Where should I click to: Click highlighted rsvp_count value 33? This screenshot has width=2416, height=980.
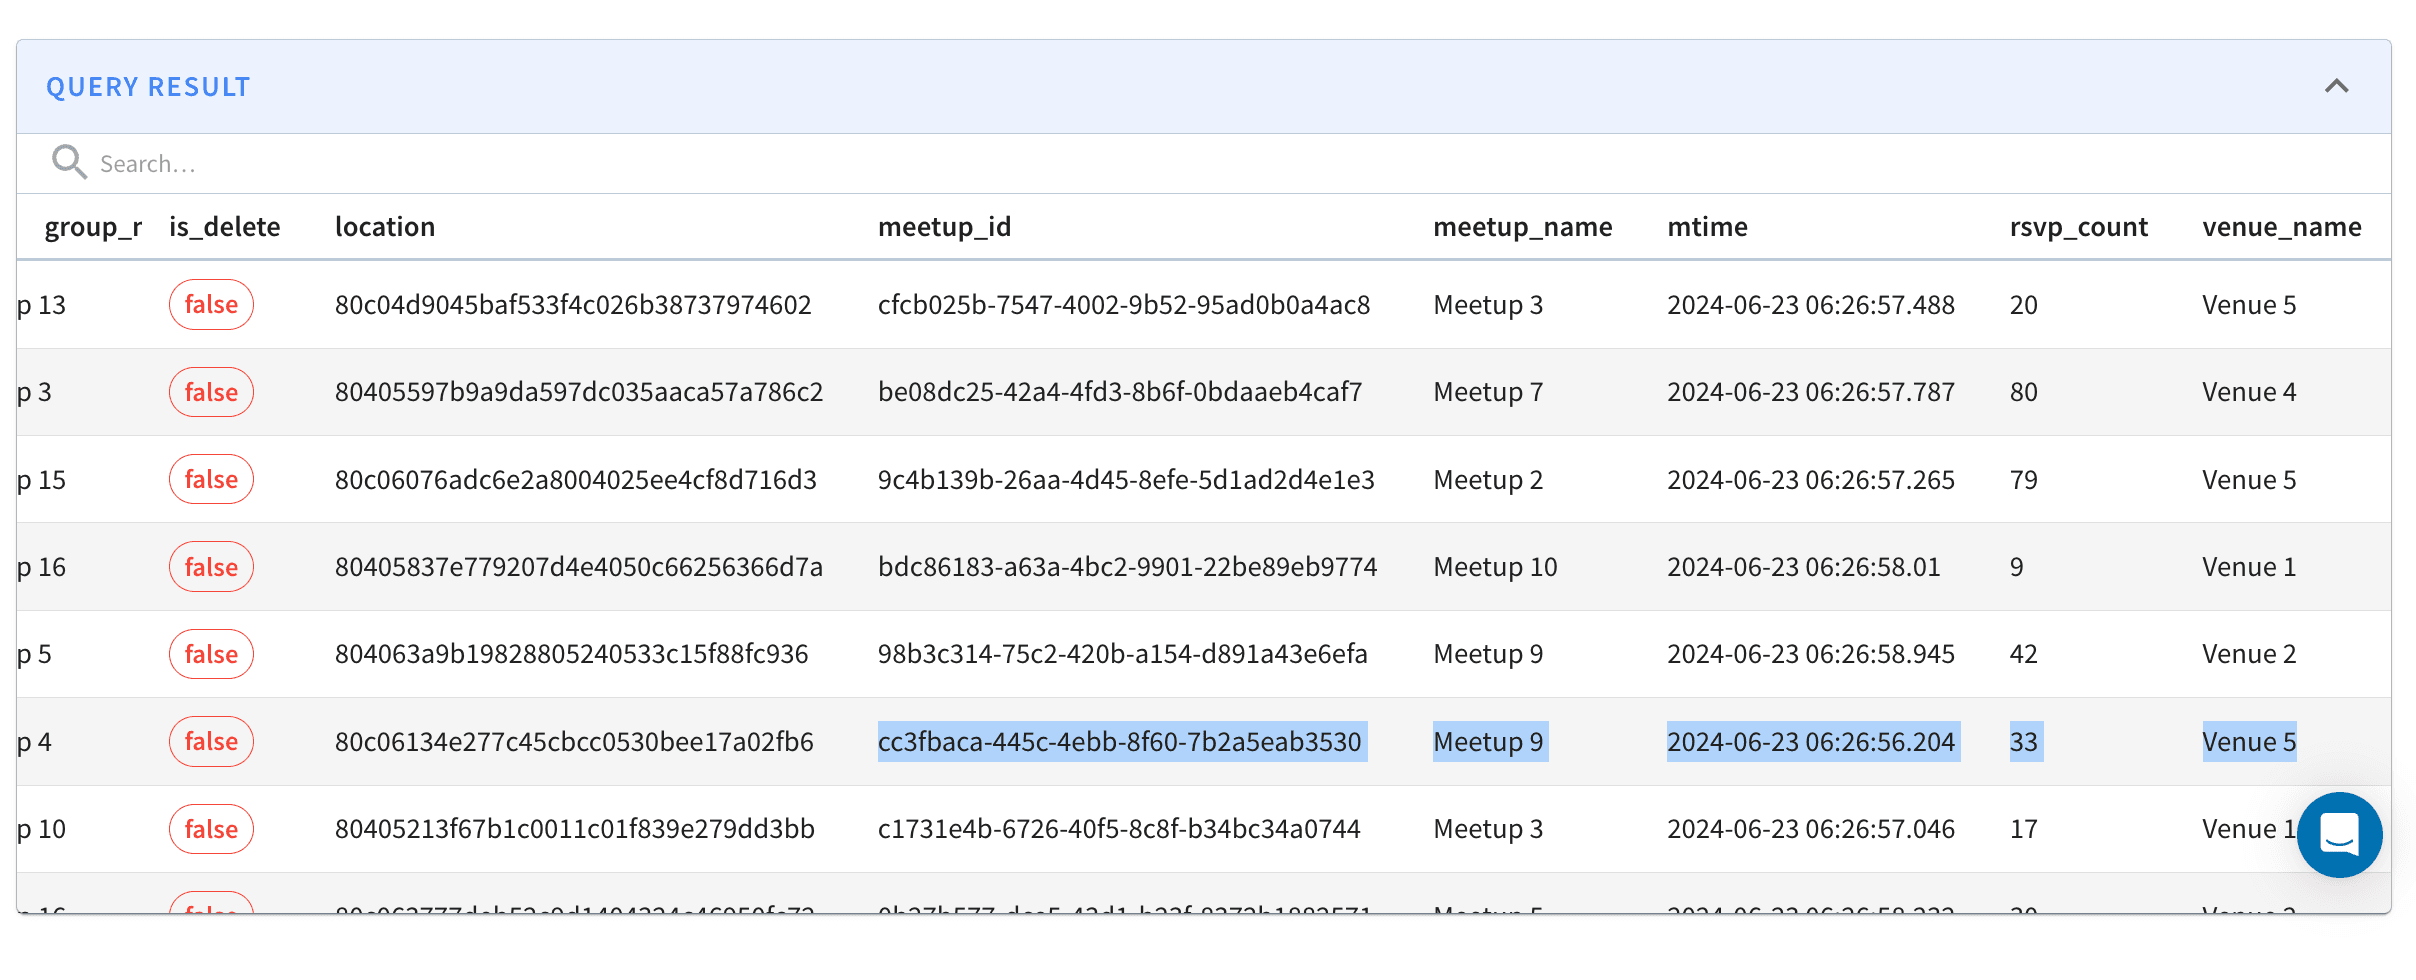tap(2026, 742)
